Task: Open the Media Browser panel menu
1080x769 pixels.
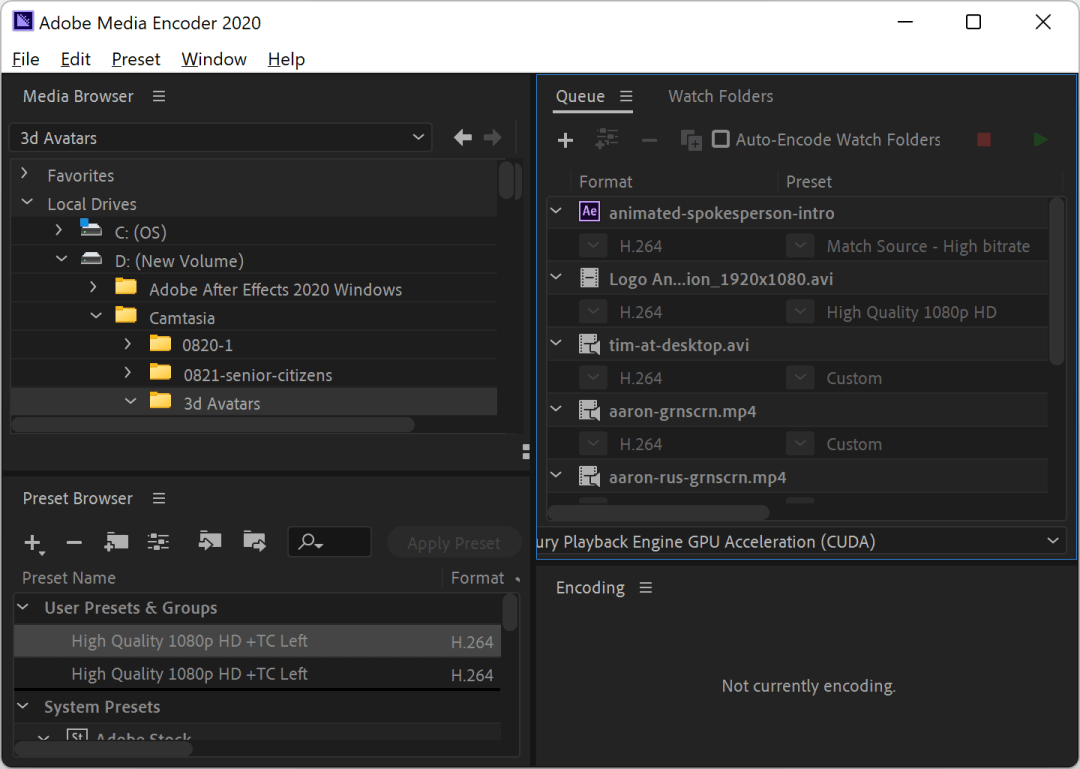Action: (x=158, y=96)
